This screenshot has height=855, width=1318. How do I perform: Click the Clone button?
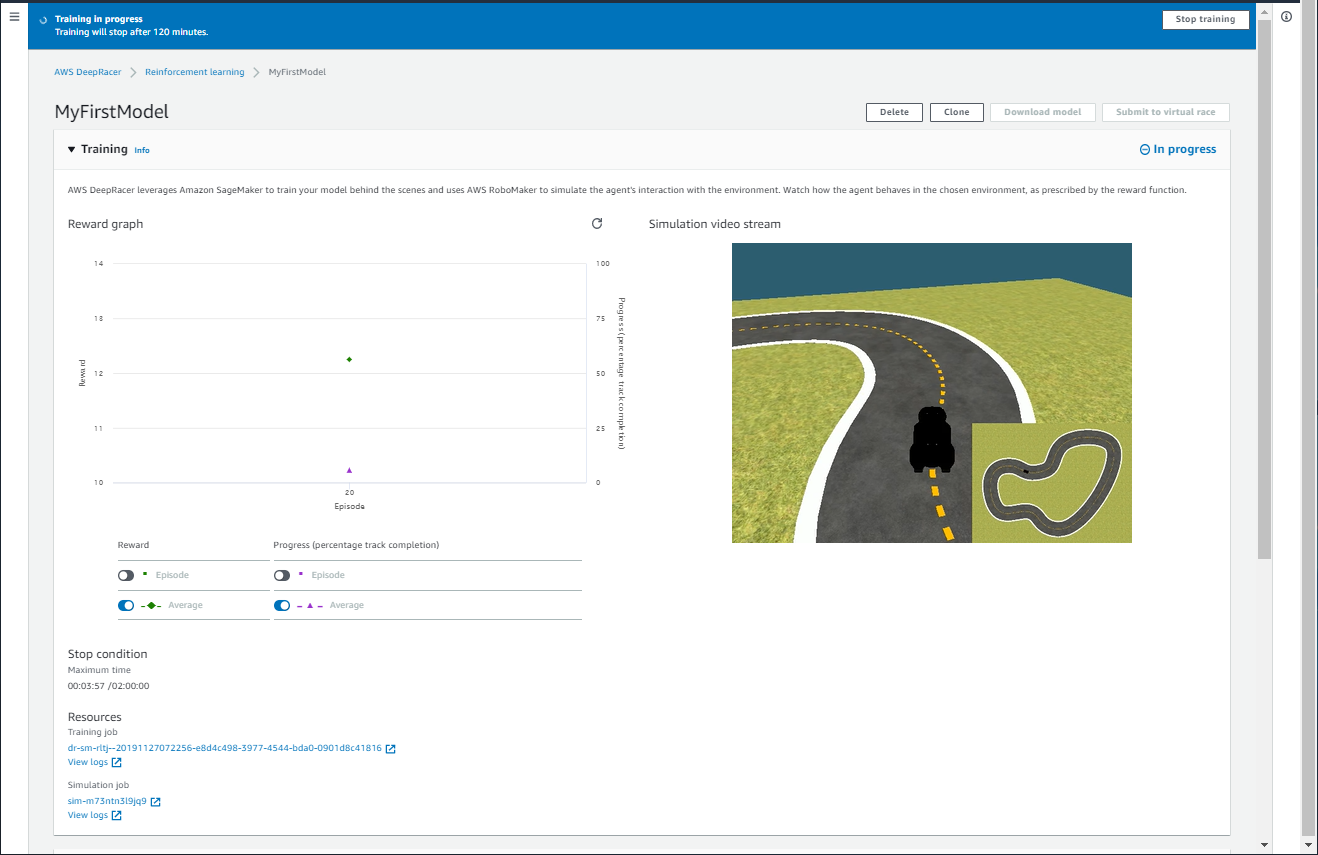pos(956,112)
